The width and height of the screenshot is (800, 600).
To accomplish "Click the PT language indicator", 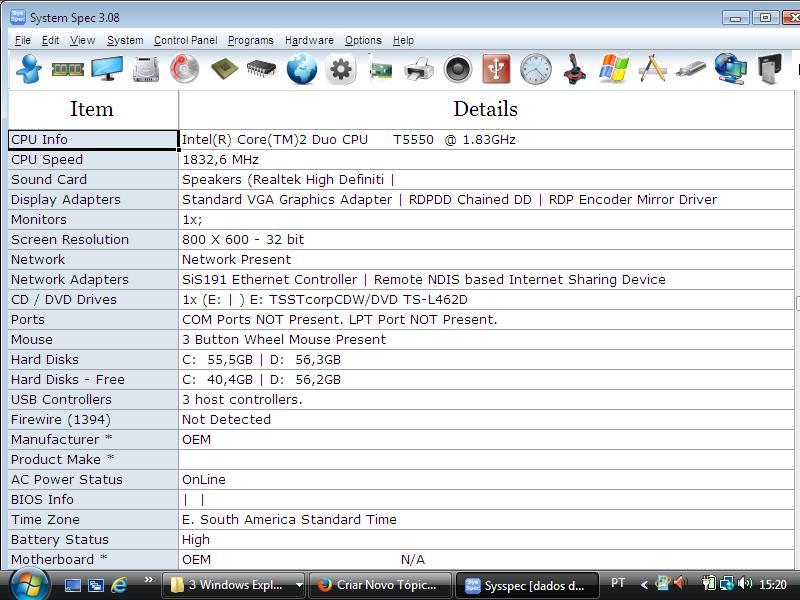I will pyautogui.click(x=618, y=583).
